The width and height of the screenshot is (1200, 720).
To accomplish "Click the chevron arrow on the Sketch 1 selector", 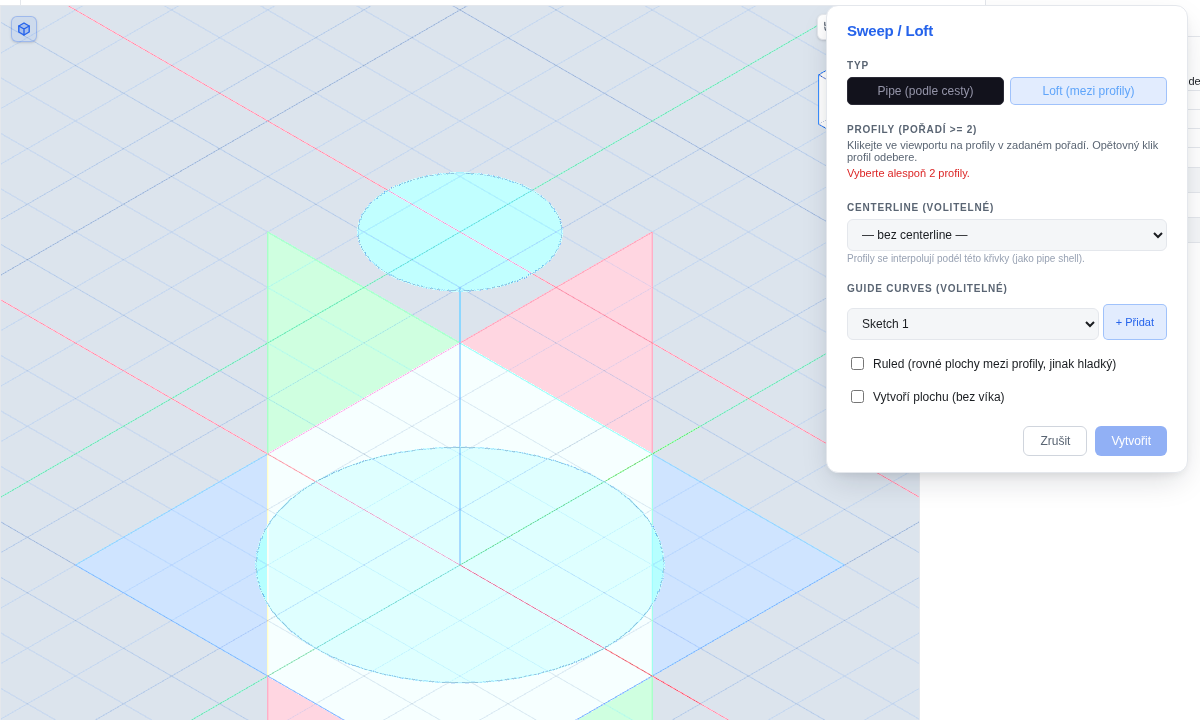I will point(1085,324).
